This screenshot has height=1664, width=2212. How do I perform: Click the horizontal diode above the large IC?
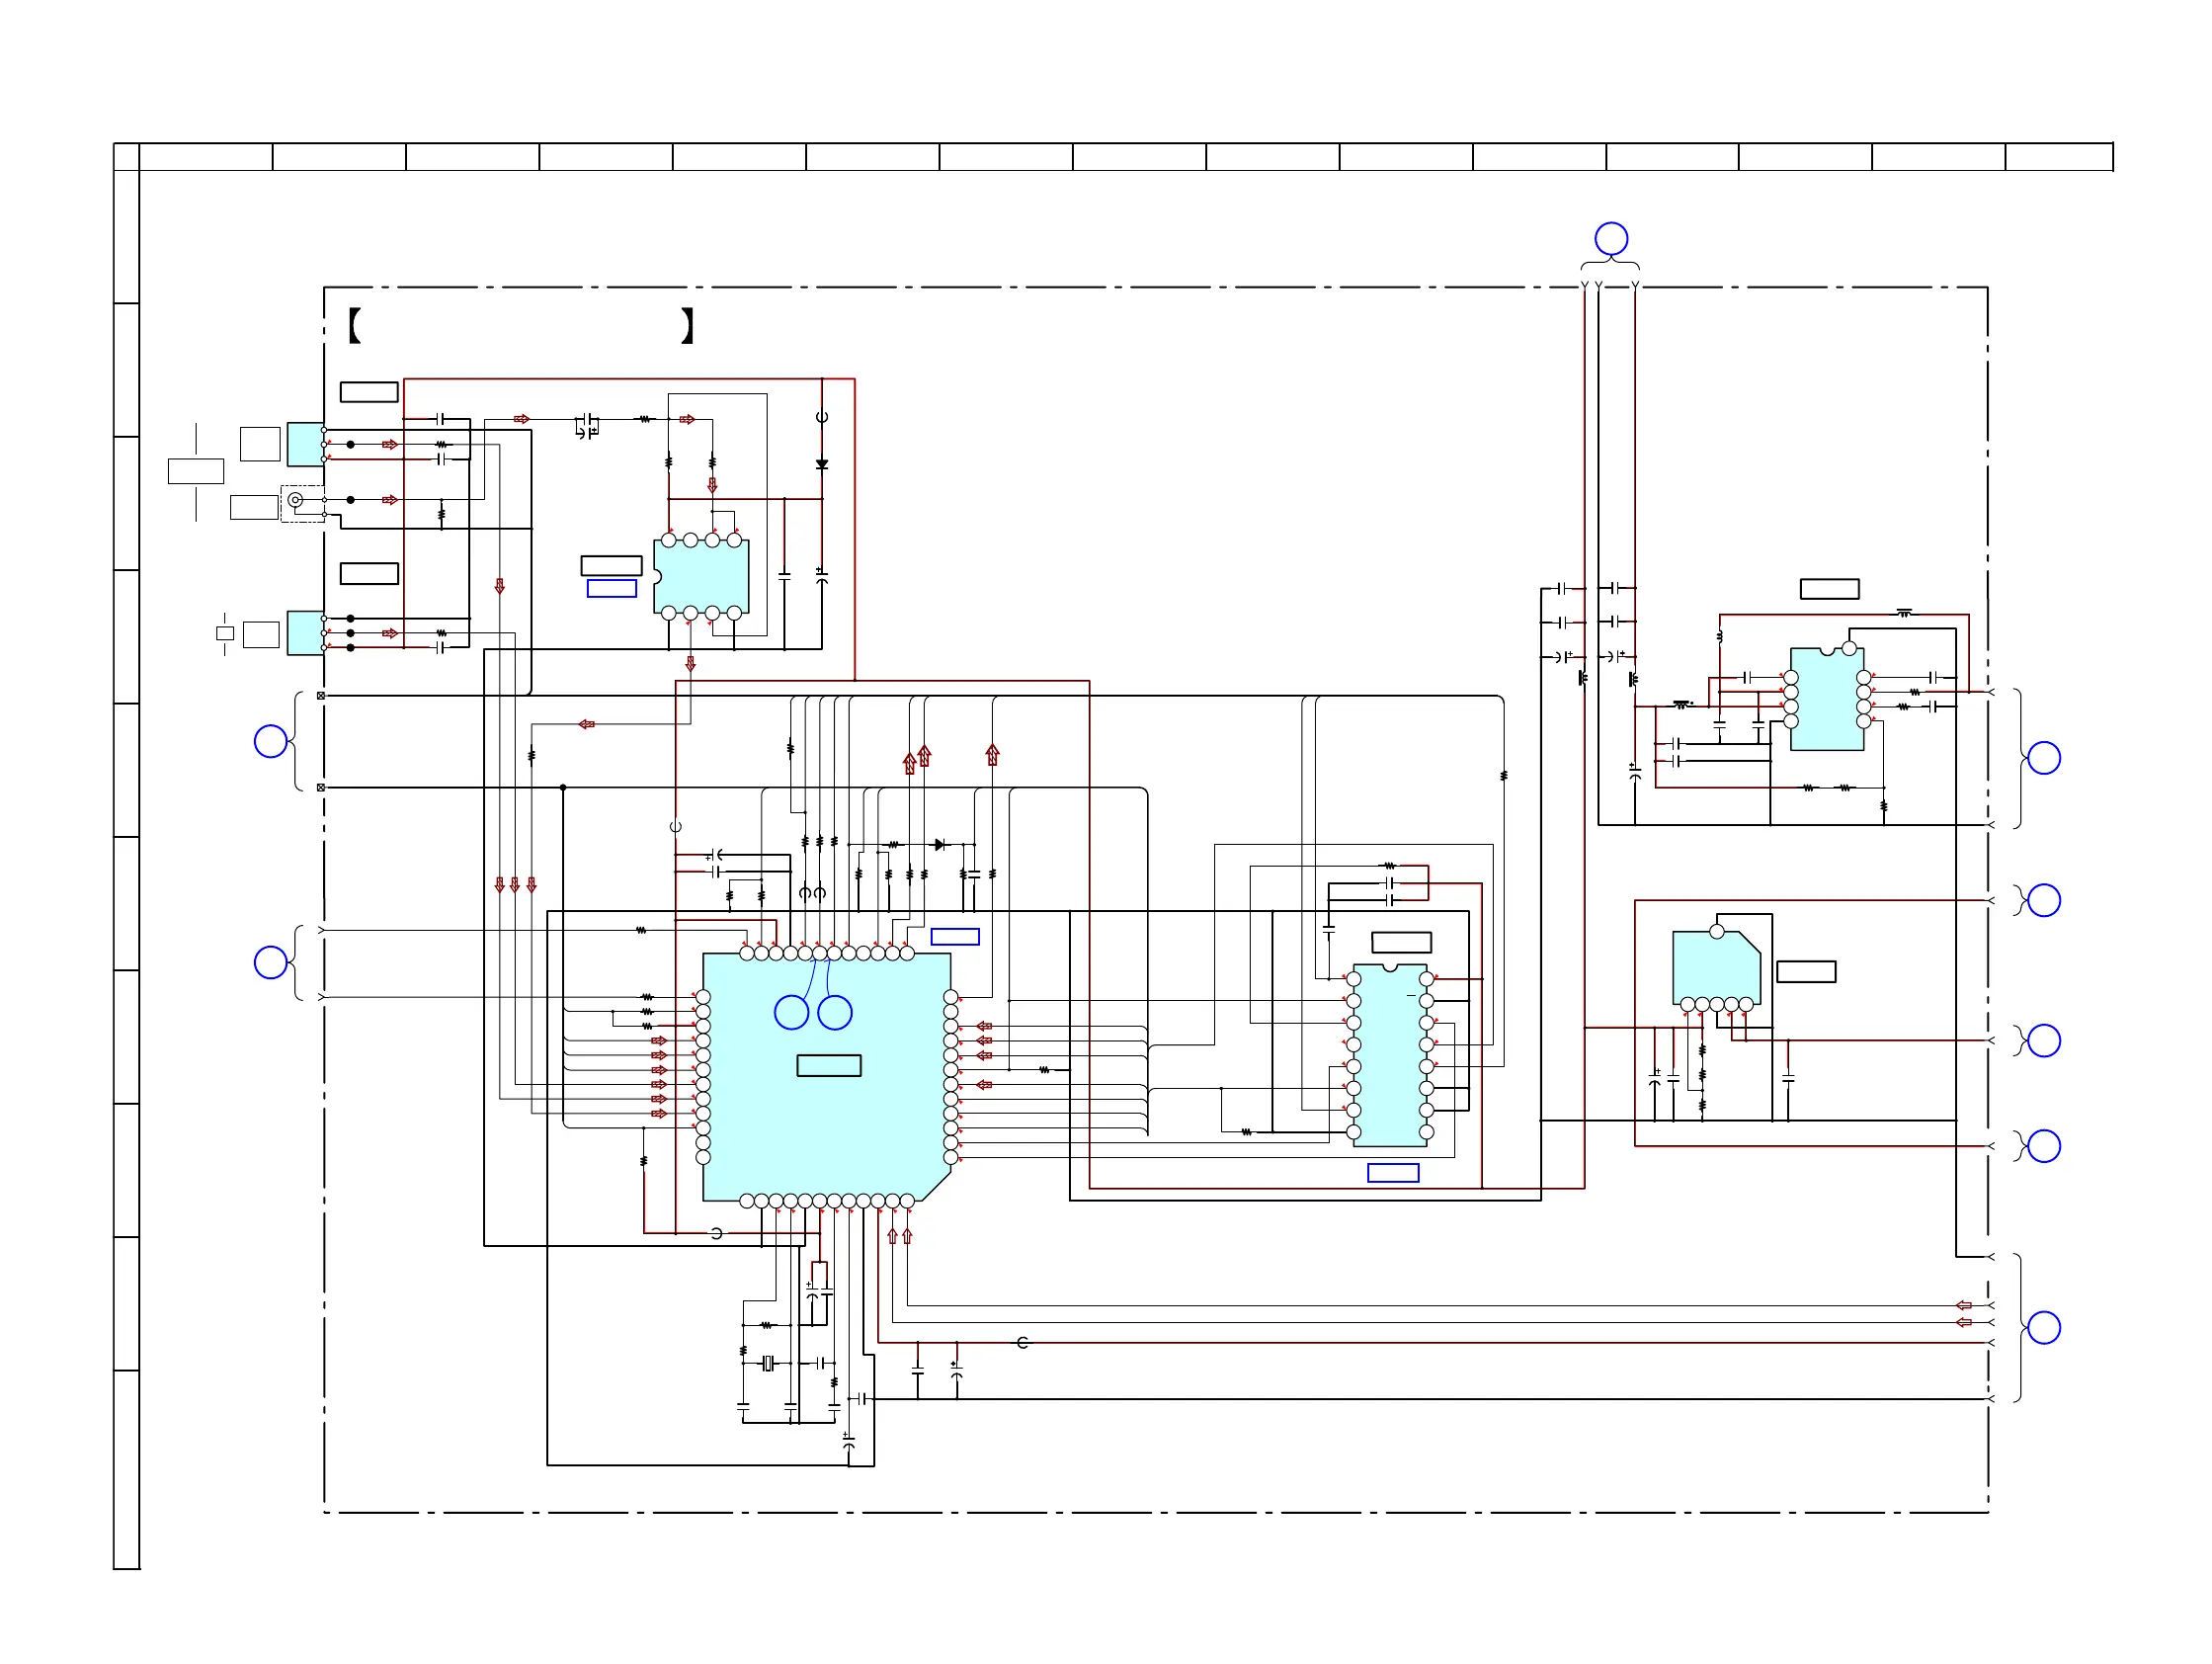click(x=939, y=845)
